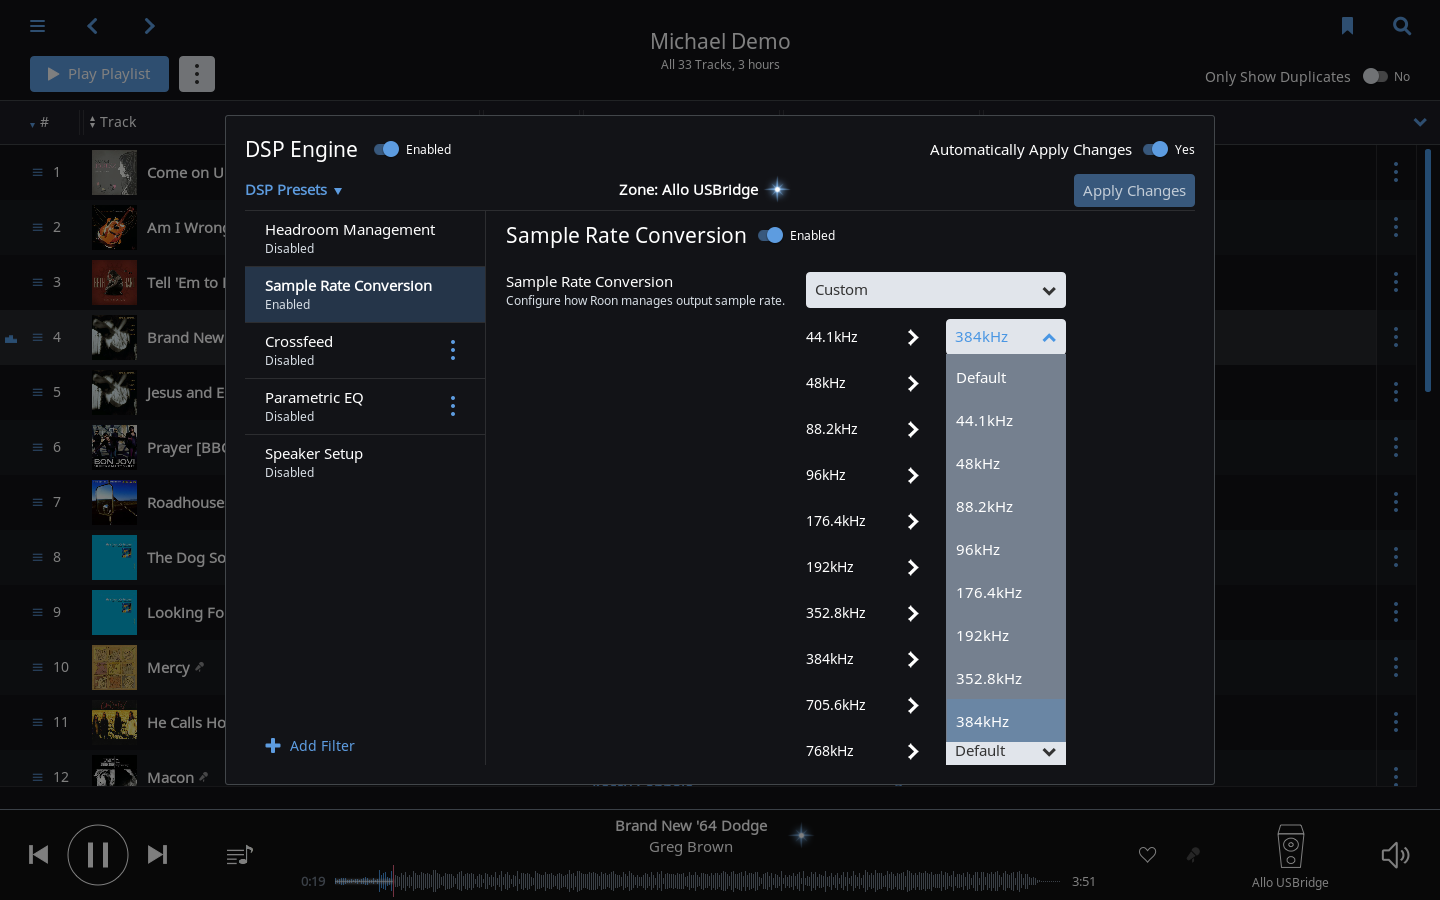This screenshot has height=900, width=1440.
Task: Disable the DSP Engine toggle
Action: tap(387, 149)
